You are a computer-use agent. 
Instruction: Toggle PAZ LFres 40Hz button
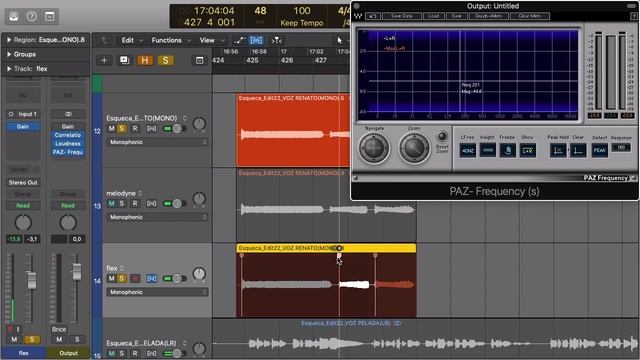(468, 151)
